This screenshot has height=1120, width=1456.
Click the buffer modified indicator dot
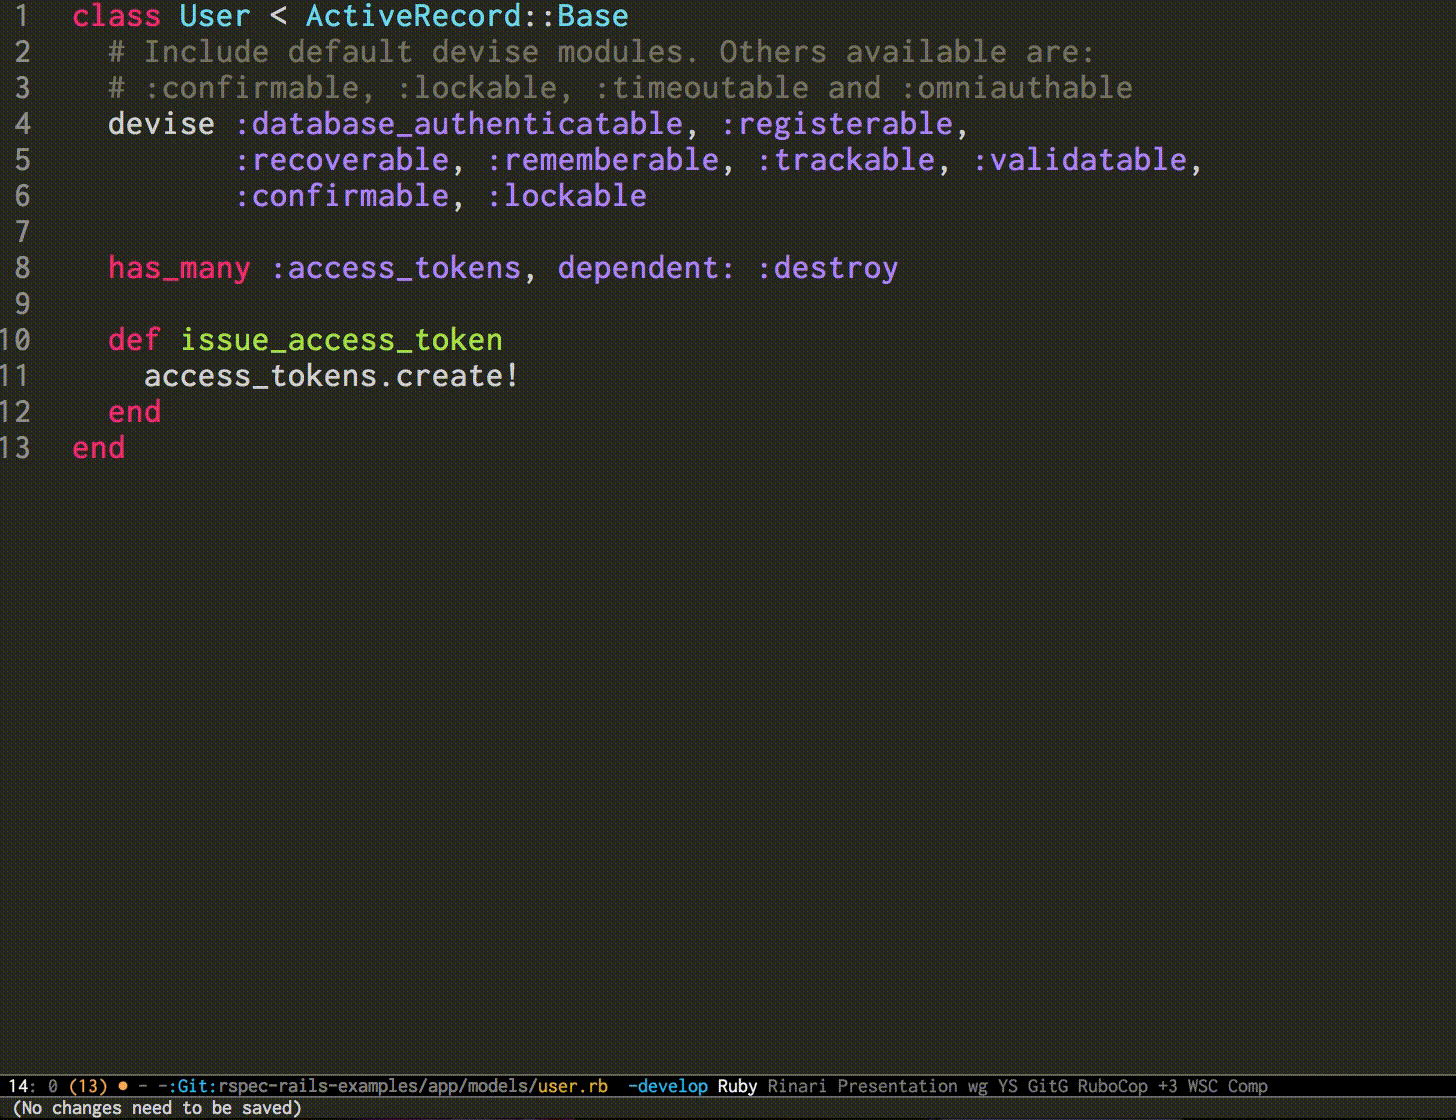[x=121, y=1085]
